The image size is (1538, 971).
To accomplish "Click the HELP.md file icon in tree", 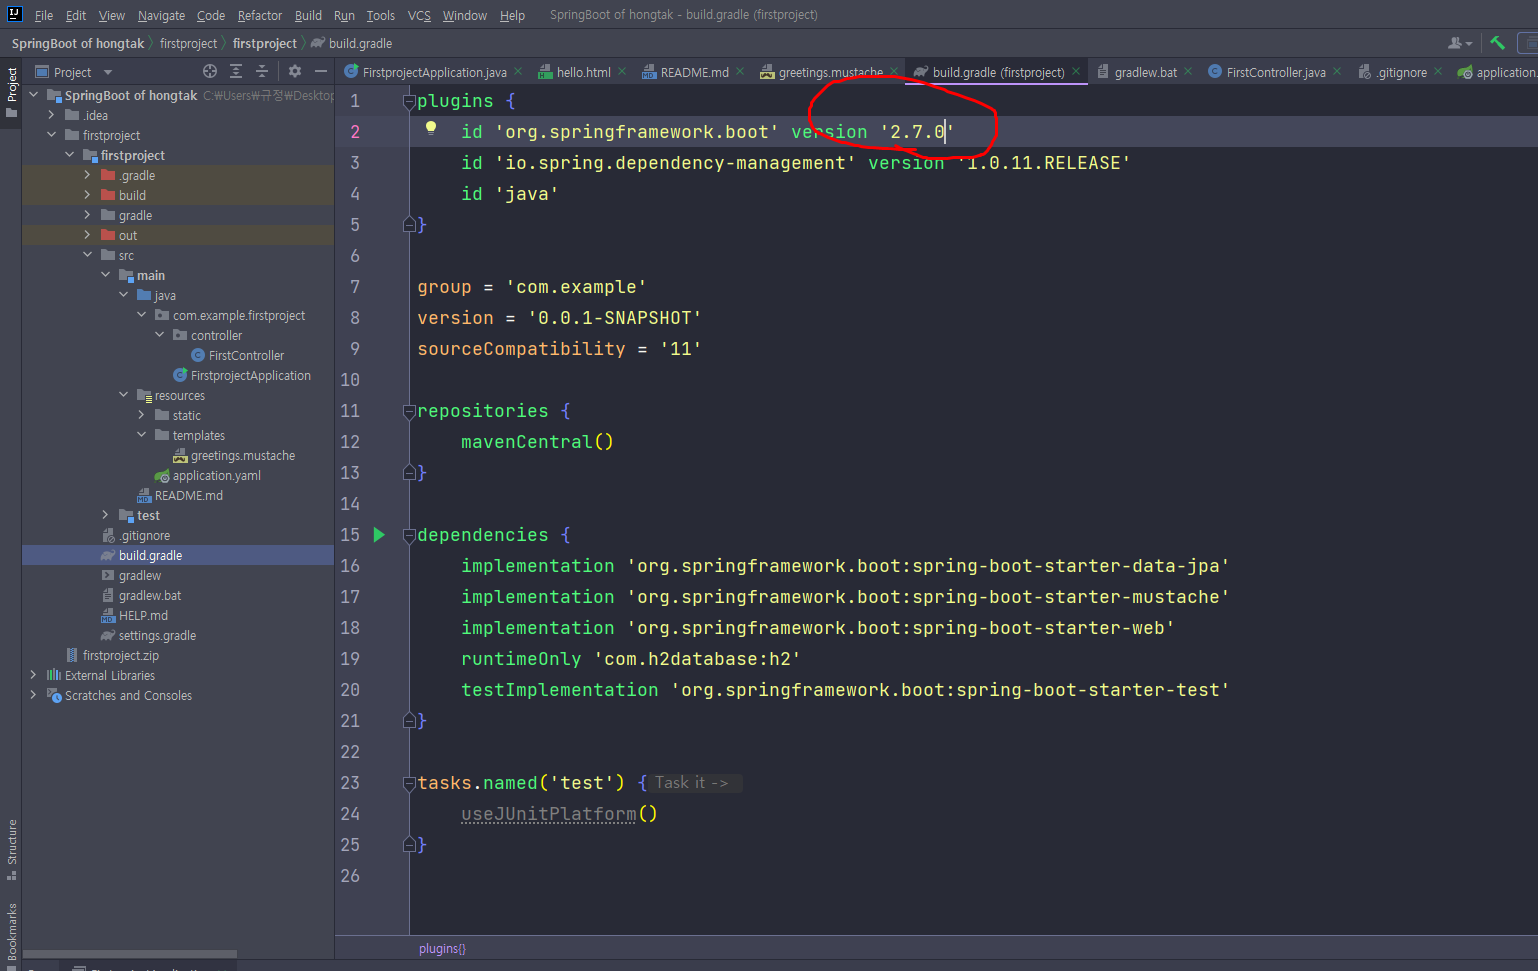I will [108, 615].
